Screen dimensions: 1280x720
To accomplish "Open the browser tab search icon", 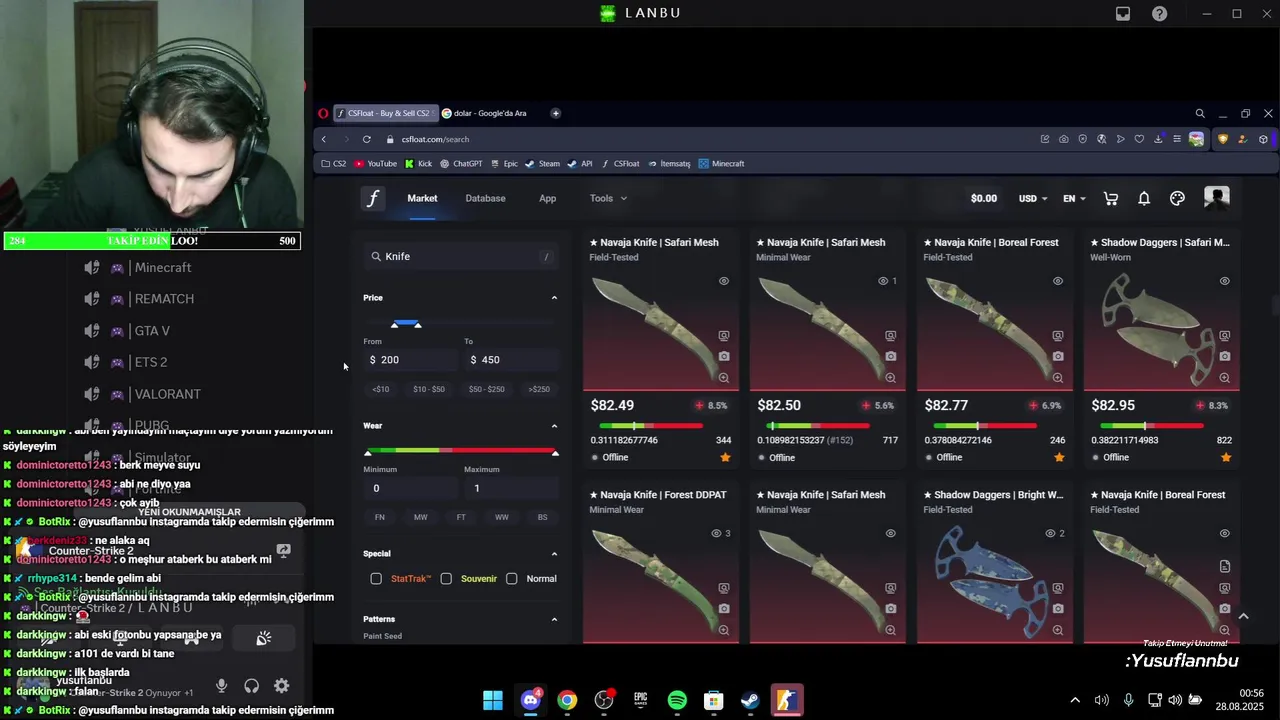I will pyautogui.click(x=1200, y=113).
